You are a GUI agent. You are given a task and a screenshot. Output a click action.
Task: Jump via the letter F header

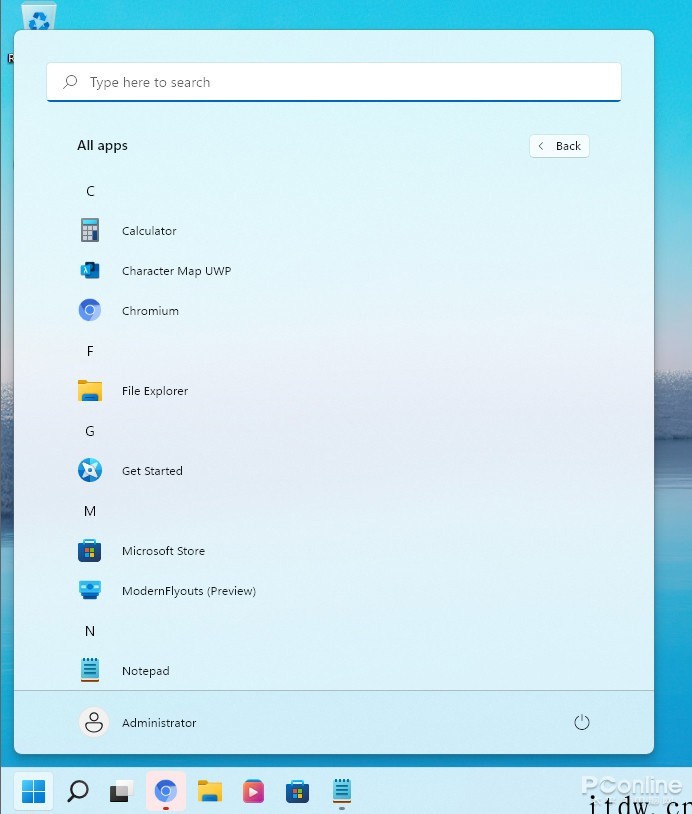(x=90, y=351)
